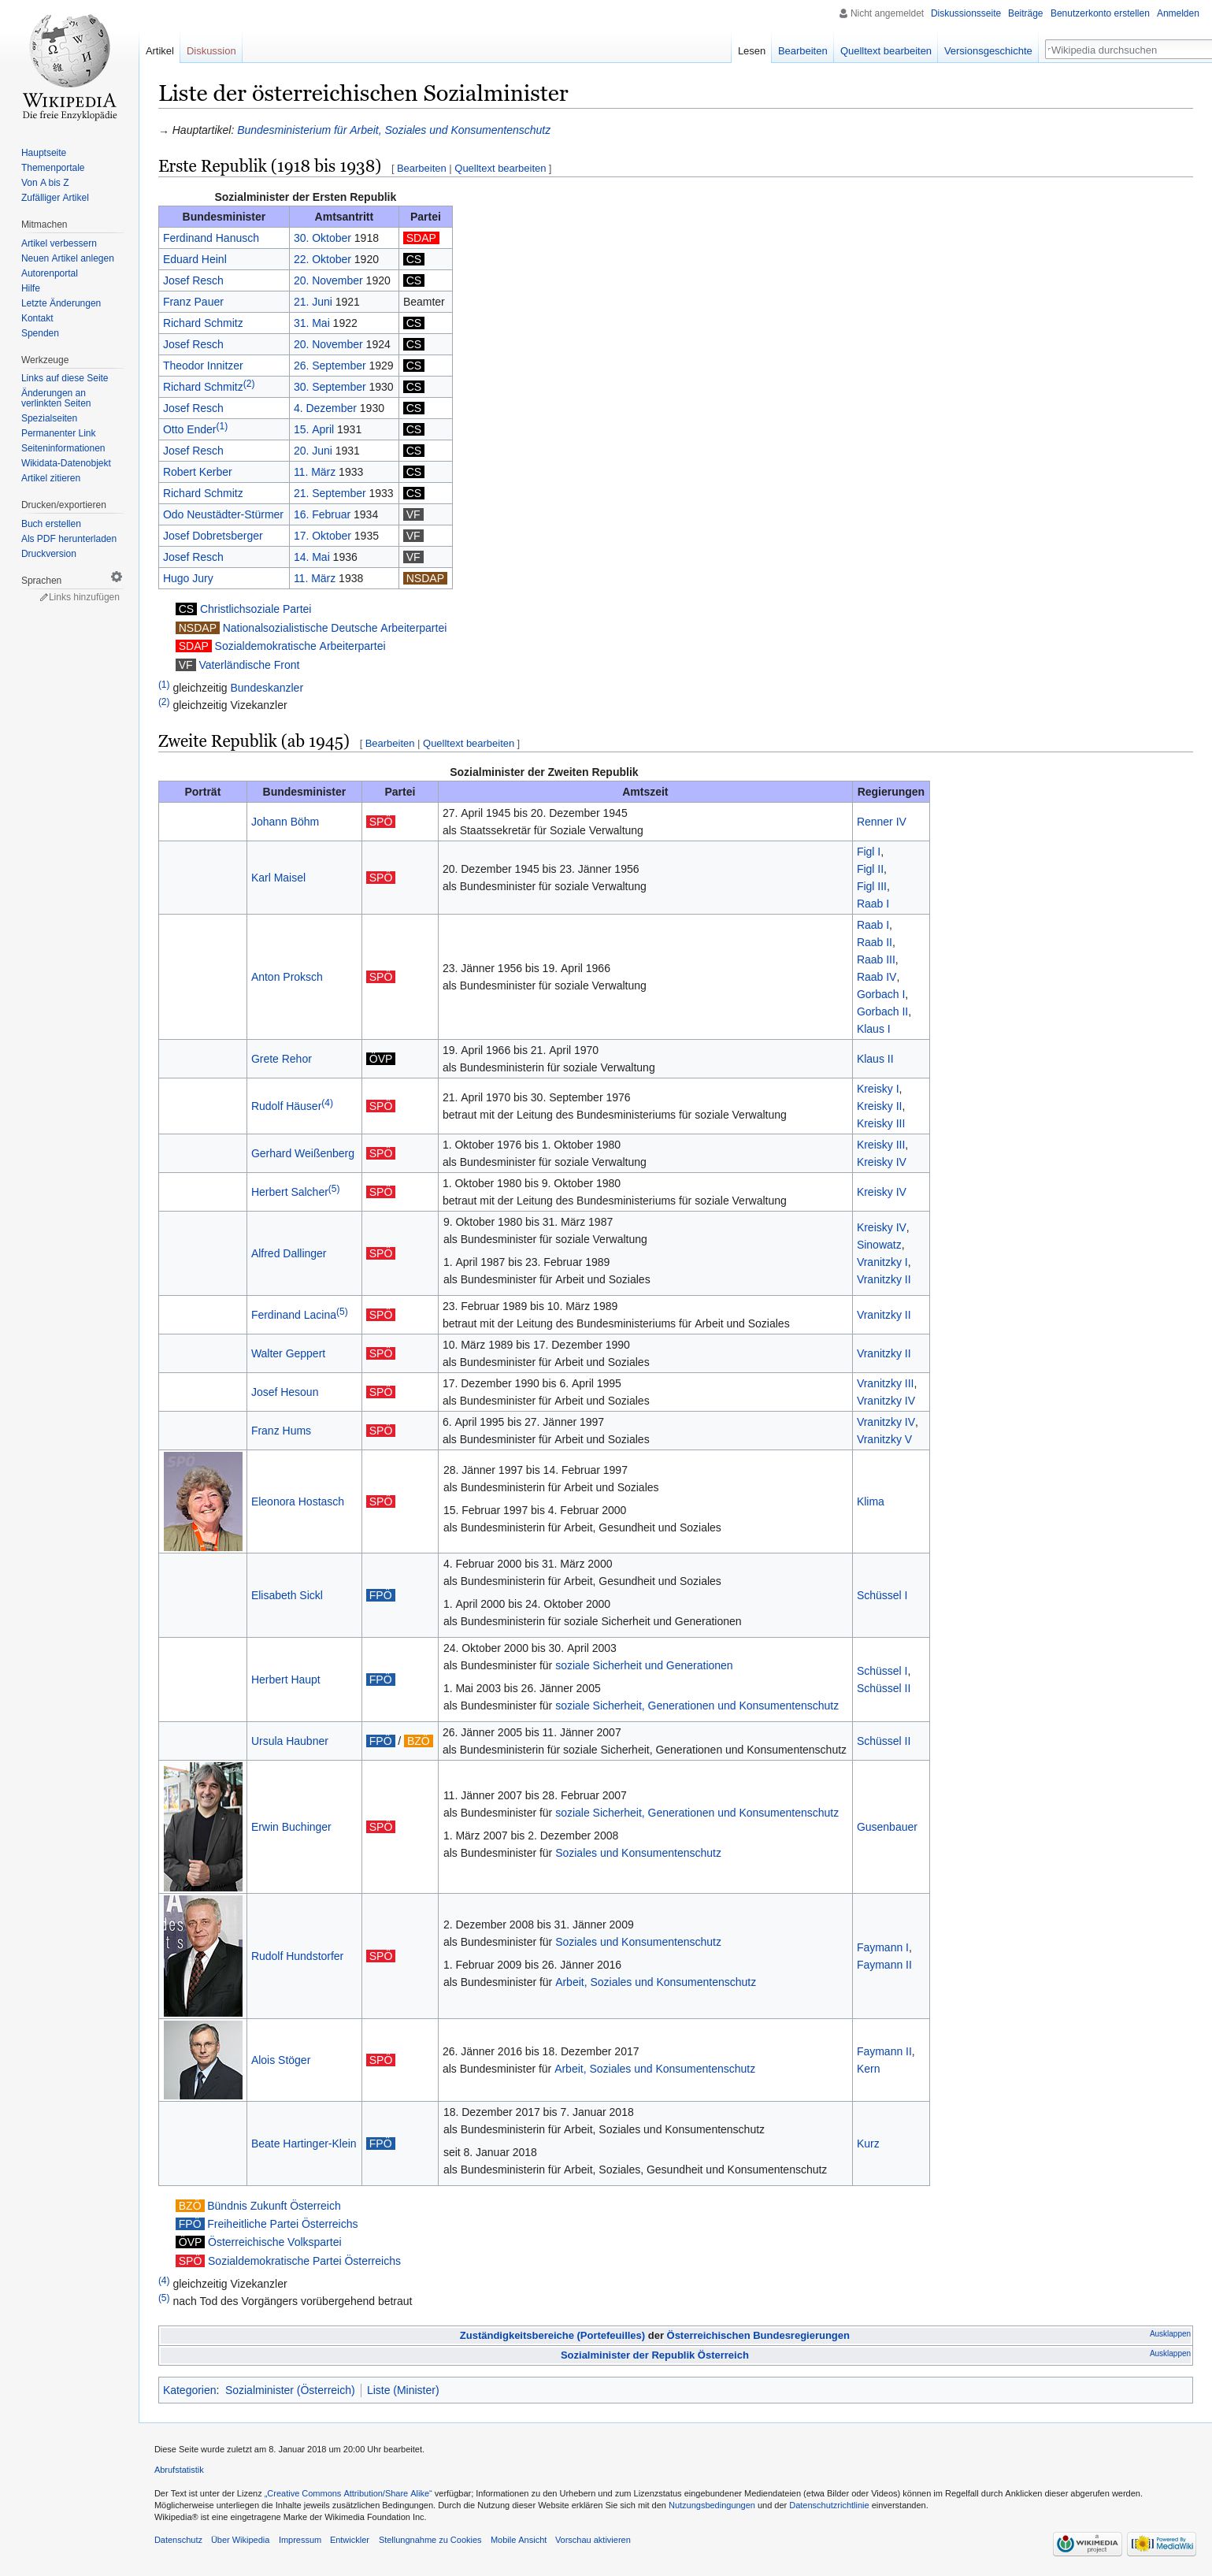The height and width of the screenshot is (2576, 1212).
Task: Click the Vaterländische Front legend link
Action: coord(249,665)
